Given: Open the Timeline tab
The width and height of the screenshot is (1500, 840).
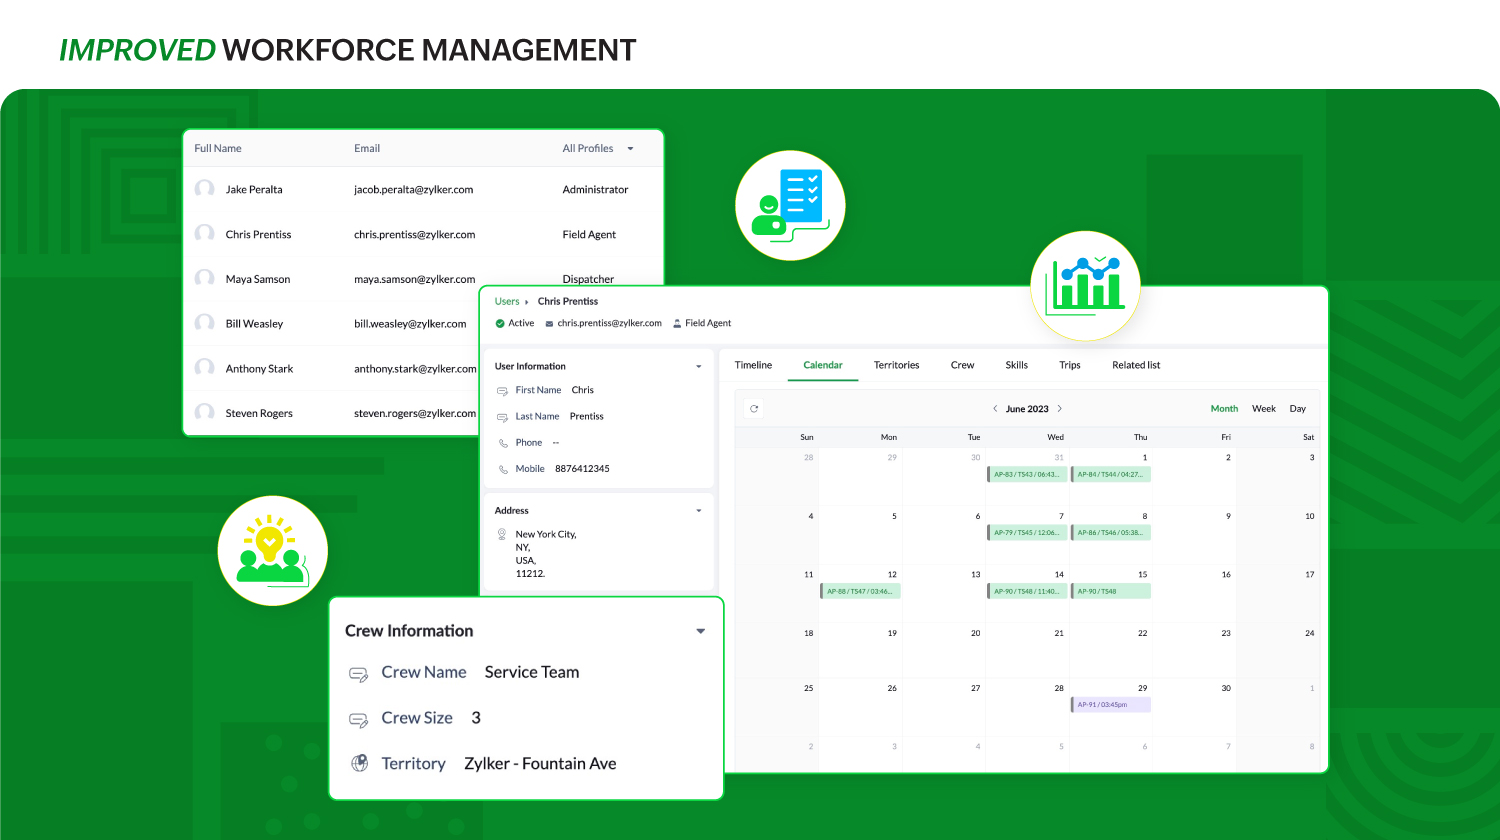Looking at the screenshot, I should (753, 365).
